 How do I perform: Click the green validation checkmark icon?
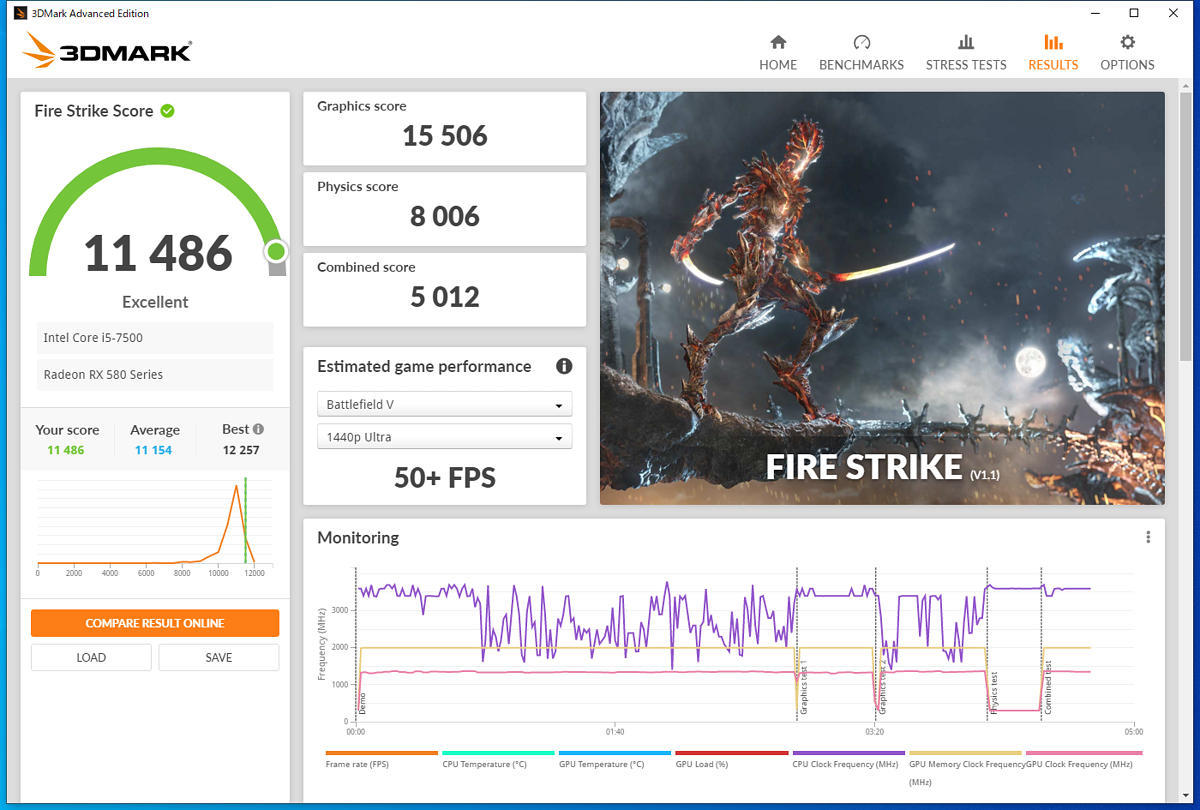167,111
